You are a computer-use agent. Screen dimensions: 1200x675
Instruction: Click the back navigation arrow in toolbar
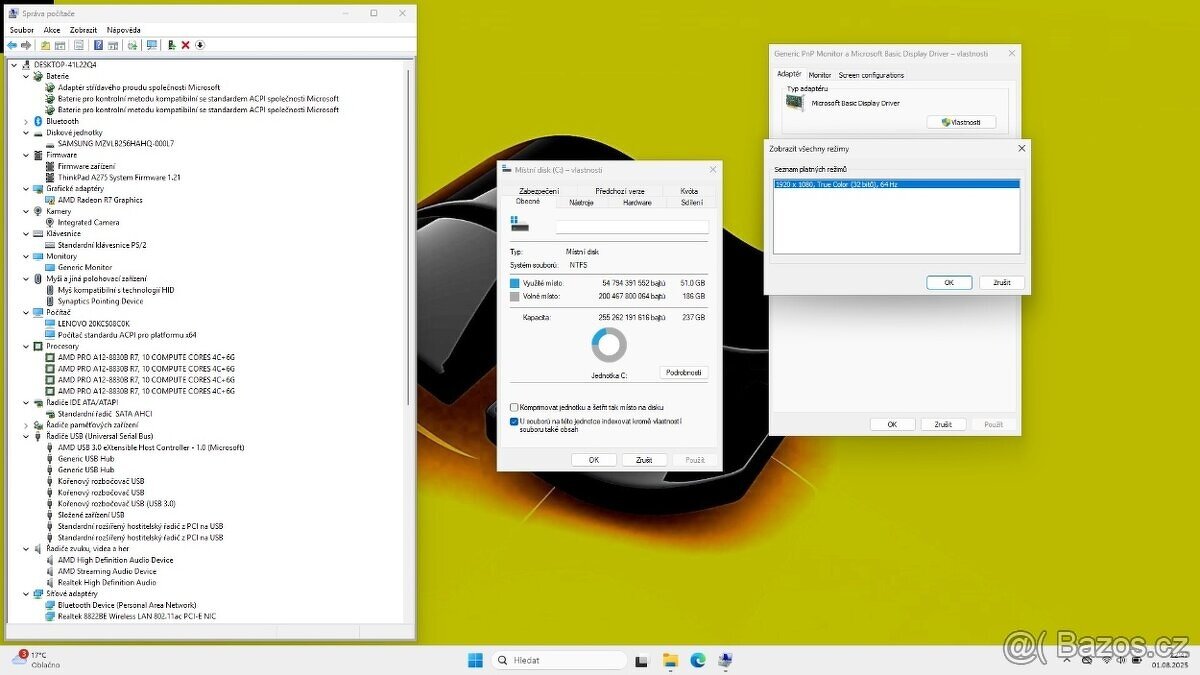(x=11, y=45)
